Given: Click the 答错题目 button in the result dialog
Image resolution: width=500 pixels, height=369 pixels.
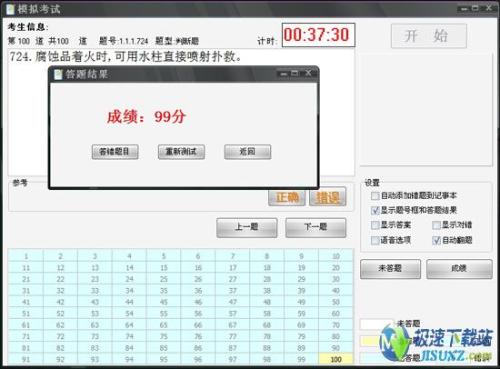Looking at the screenshot, I should coord(115,152).
